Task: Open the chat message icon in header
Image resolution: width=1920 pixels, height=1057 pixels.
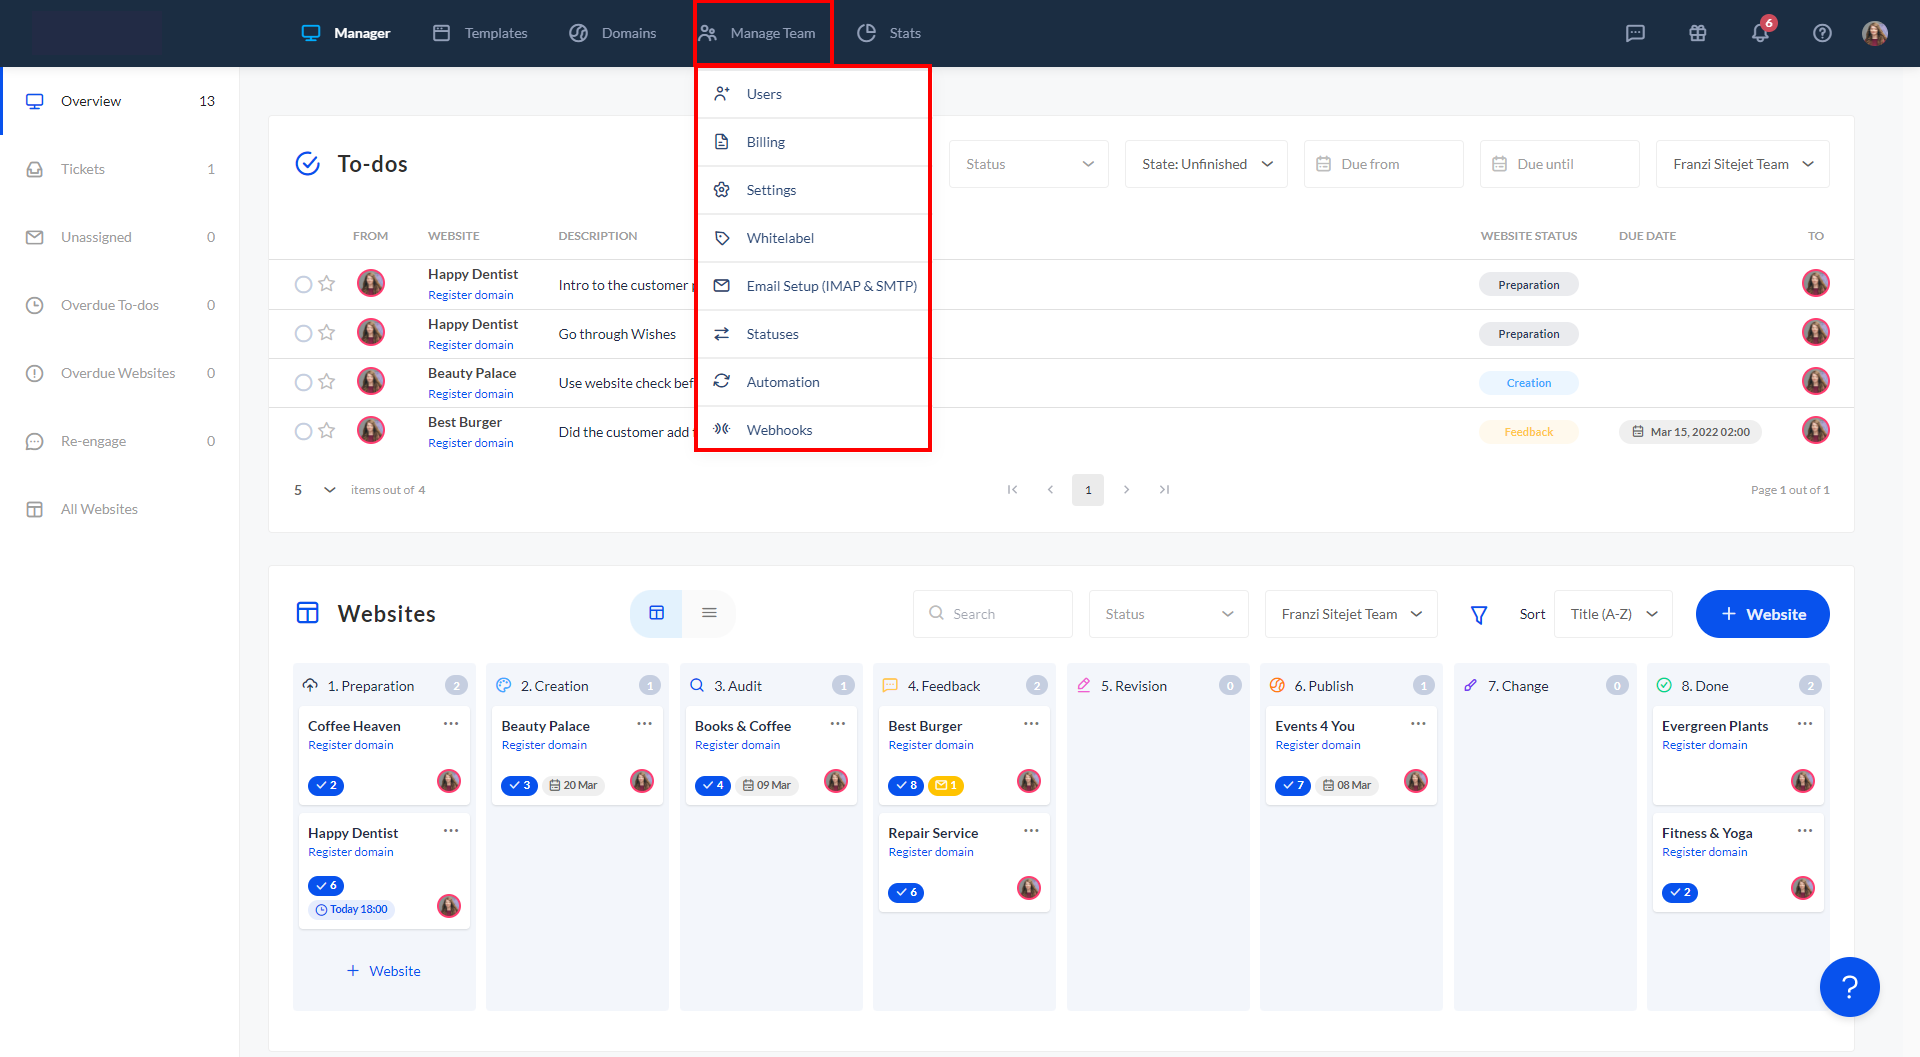Action: point(1635,33)
